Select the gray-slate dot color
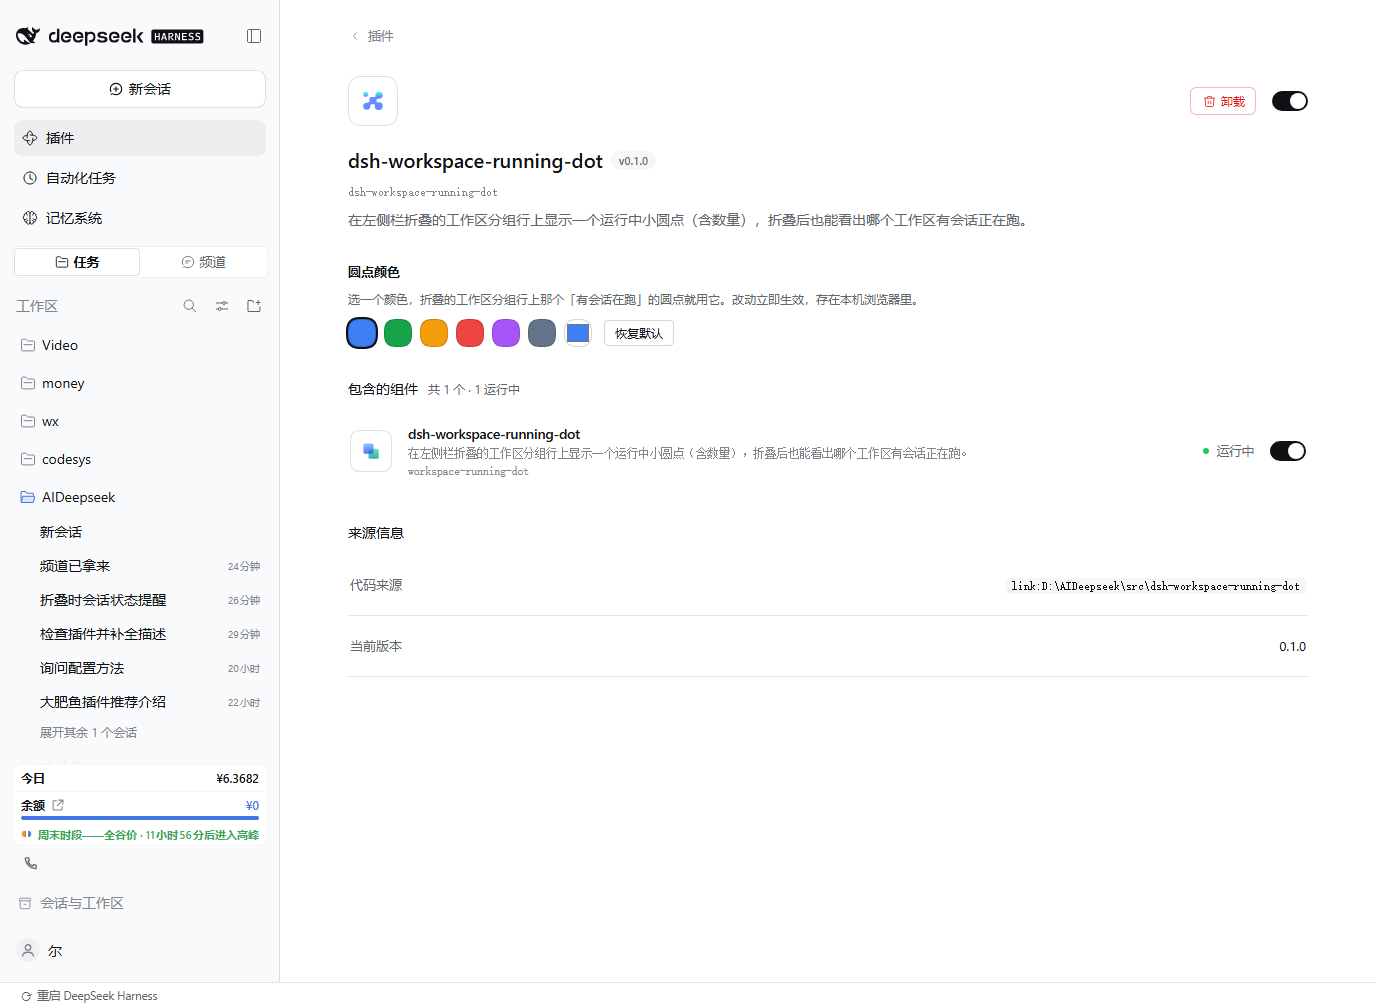Viewport: 1376px width, 1008px height. click(542, 333)
